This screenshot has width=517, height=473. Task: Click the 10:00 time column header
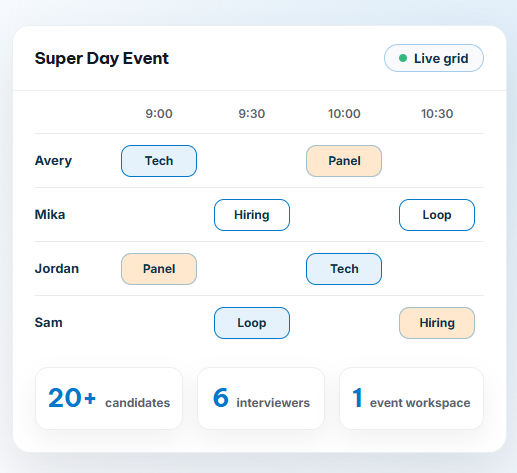tap(344, 114)
